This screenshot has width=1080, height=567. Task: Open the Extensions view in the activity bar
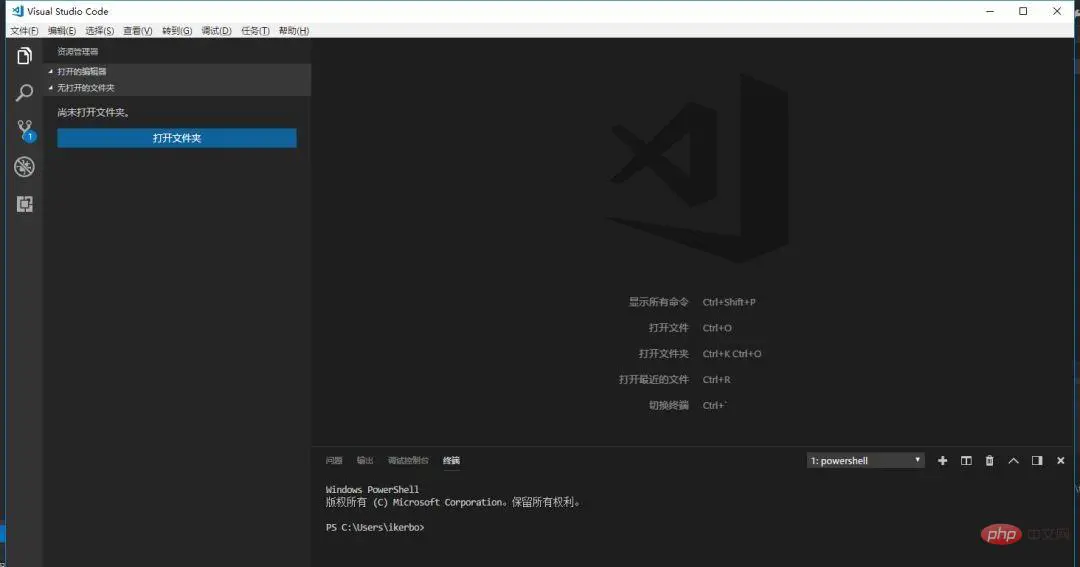(x=24, y=204)
